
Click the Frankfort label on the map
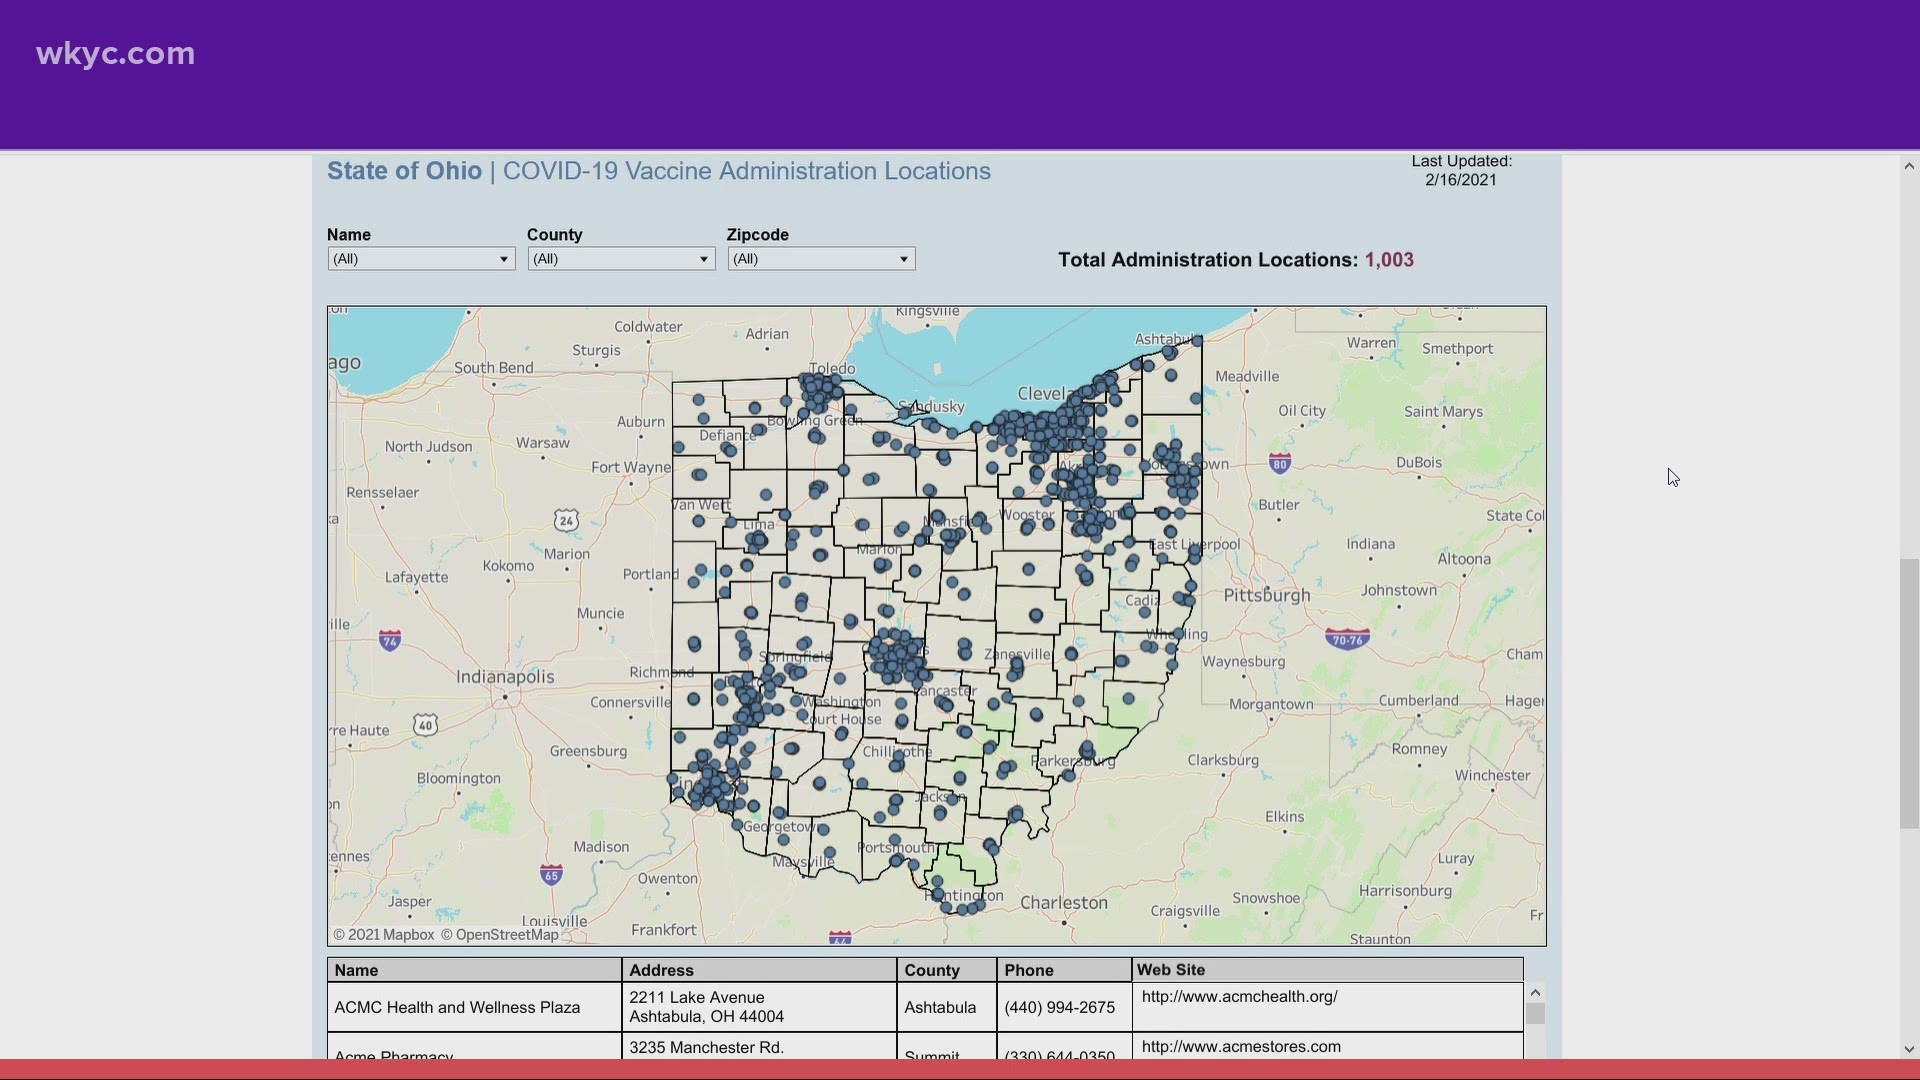(x=664, y=930)
